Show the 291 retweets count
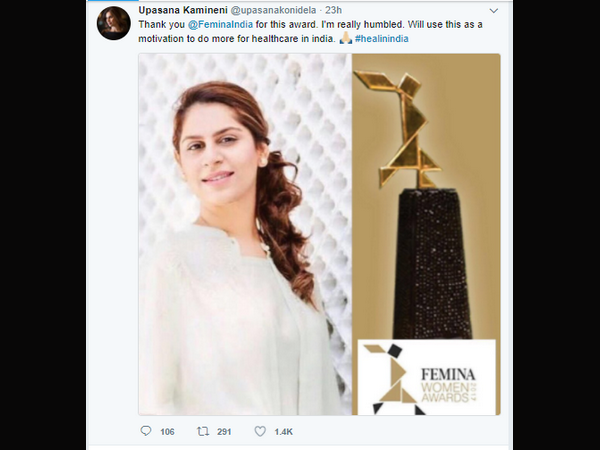Viewport: 600px width, 450px height. [226, 431]
